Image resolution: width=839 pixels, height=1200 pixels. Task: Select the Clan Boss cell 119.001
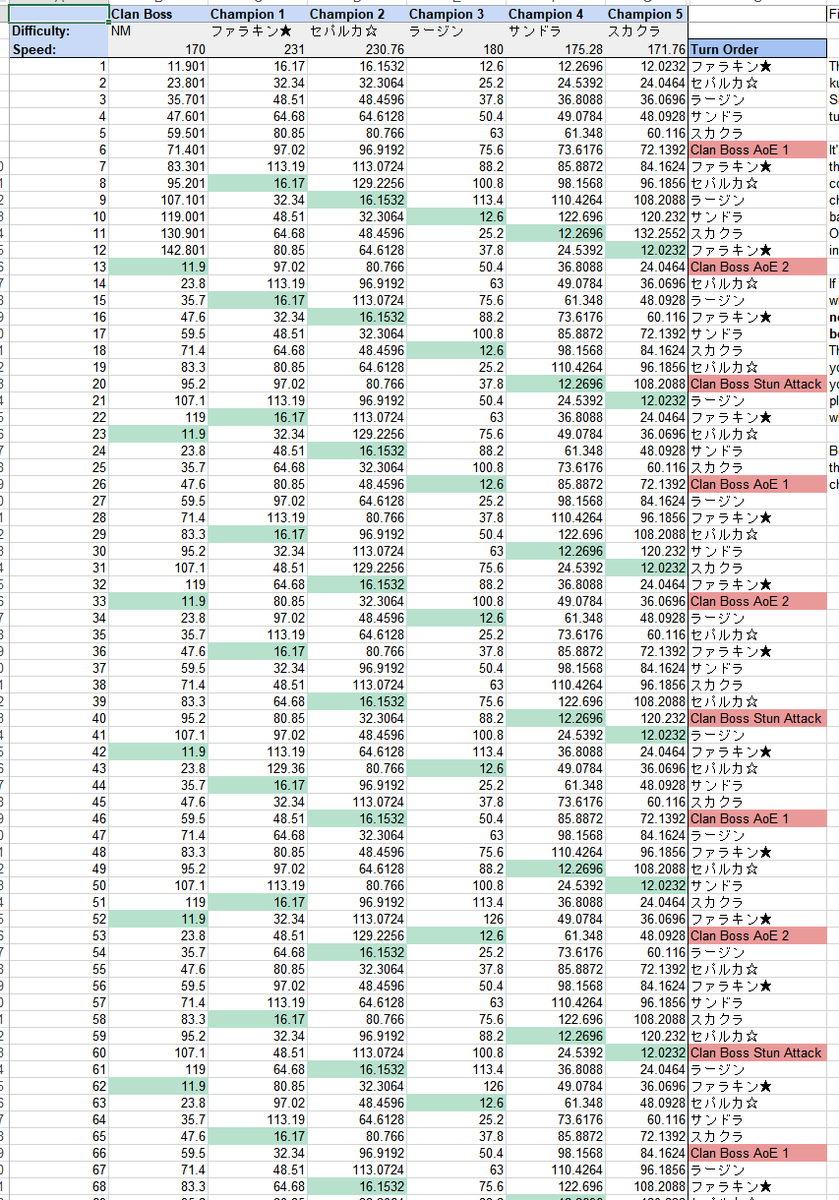tap(158, 216)
